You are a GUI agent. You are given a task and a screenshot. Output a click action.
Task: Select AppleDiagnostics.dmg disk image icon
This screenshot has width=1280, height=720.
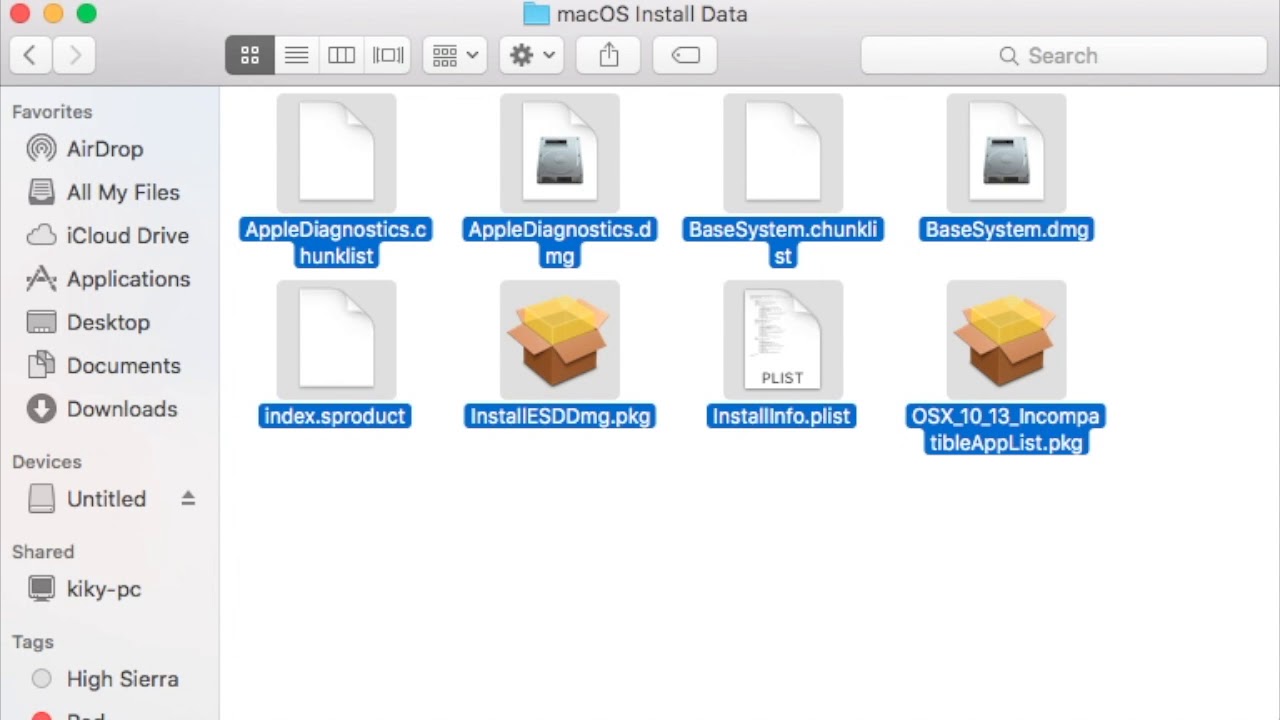pyautogui.click(x=560, y=153)
